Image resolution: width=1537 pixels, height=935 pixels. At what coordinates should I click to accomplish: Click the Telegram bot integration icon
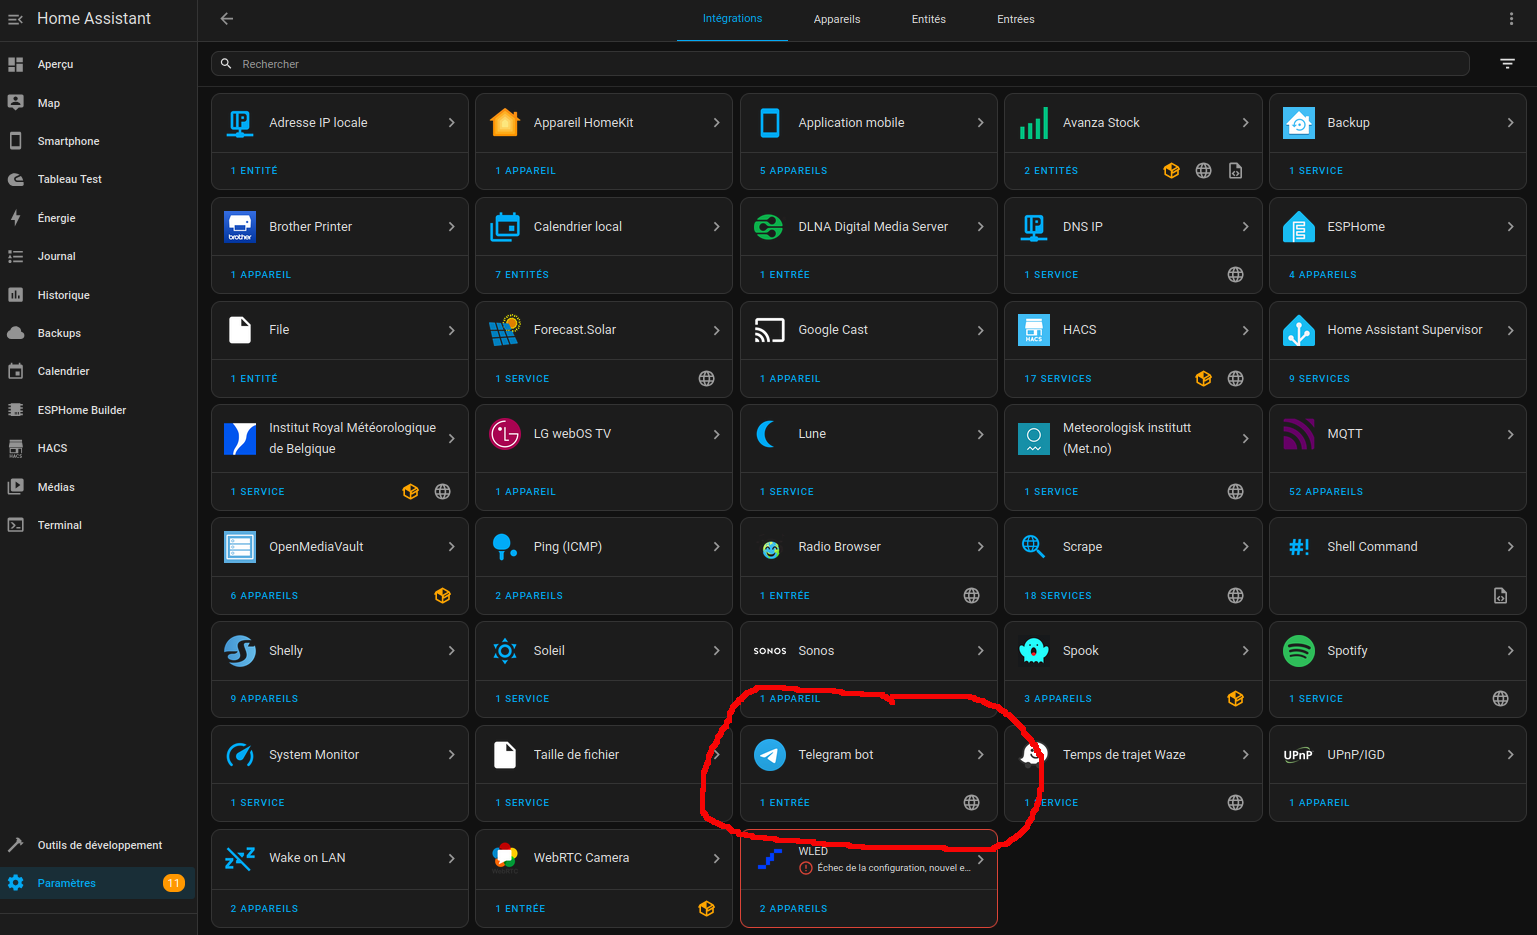tap(769, 755)
